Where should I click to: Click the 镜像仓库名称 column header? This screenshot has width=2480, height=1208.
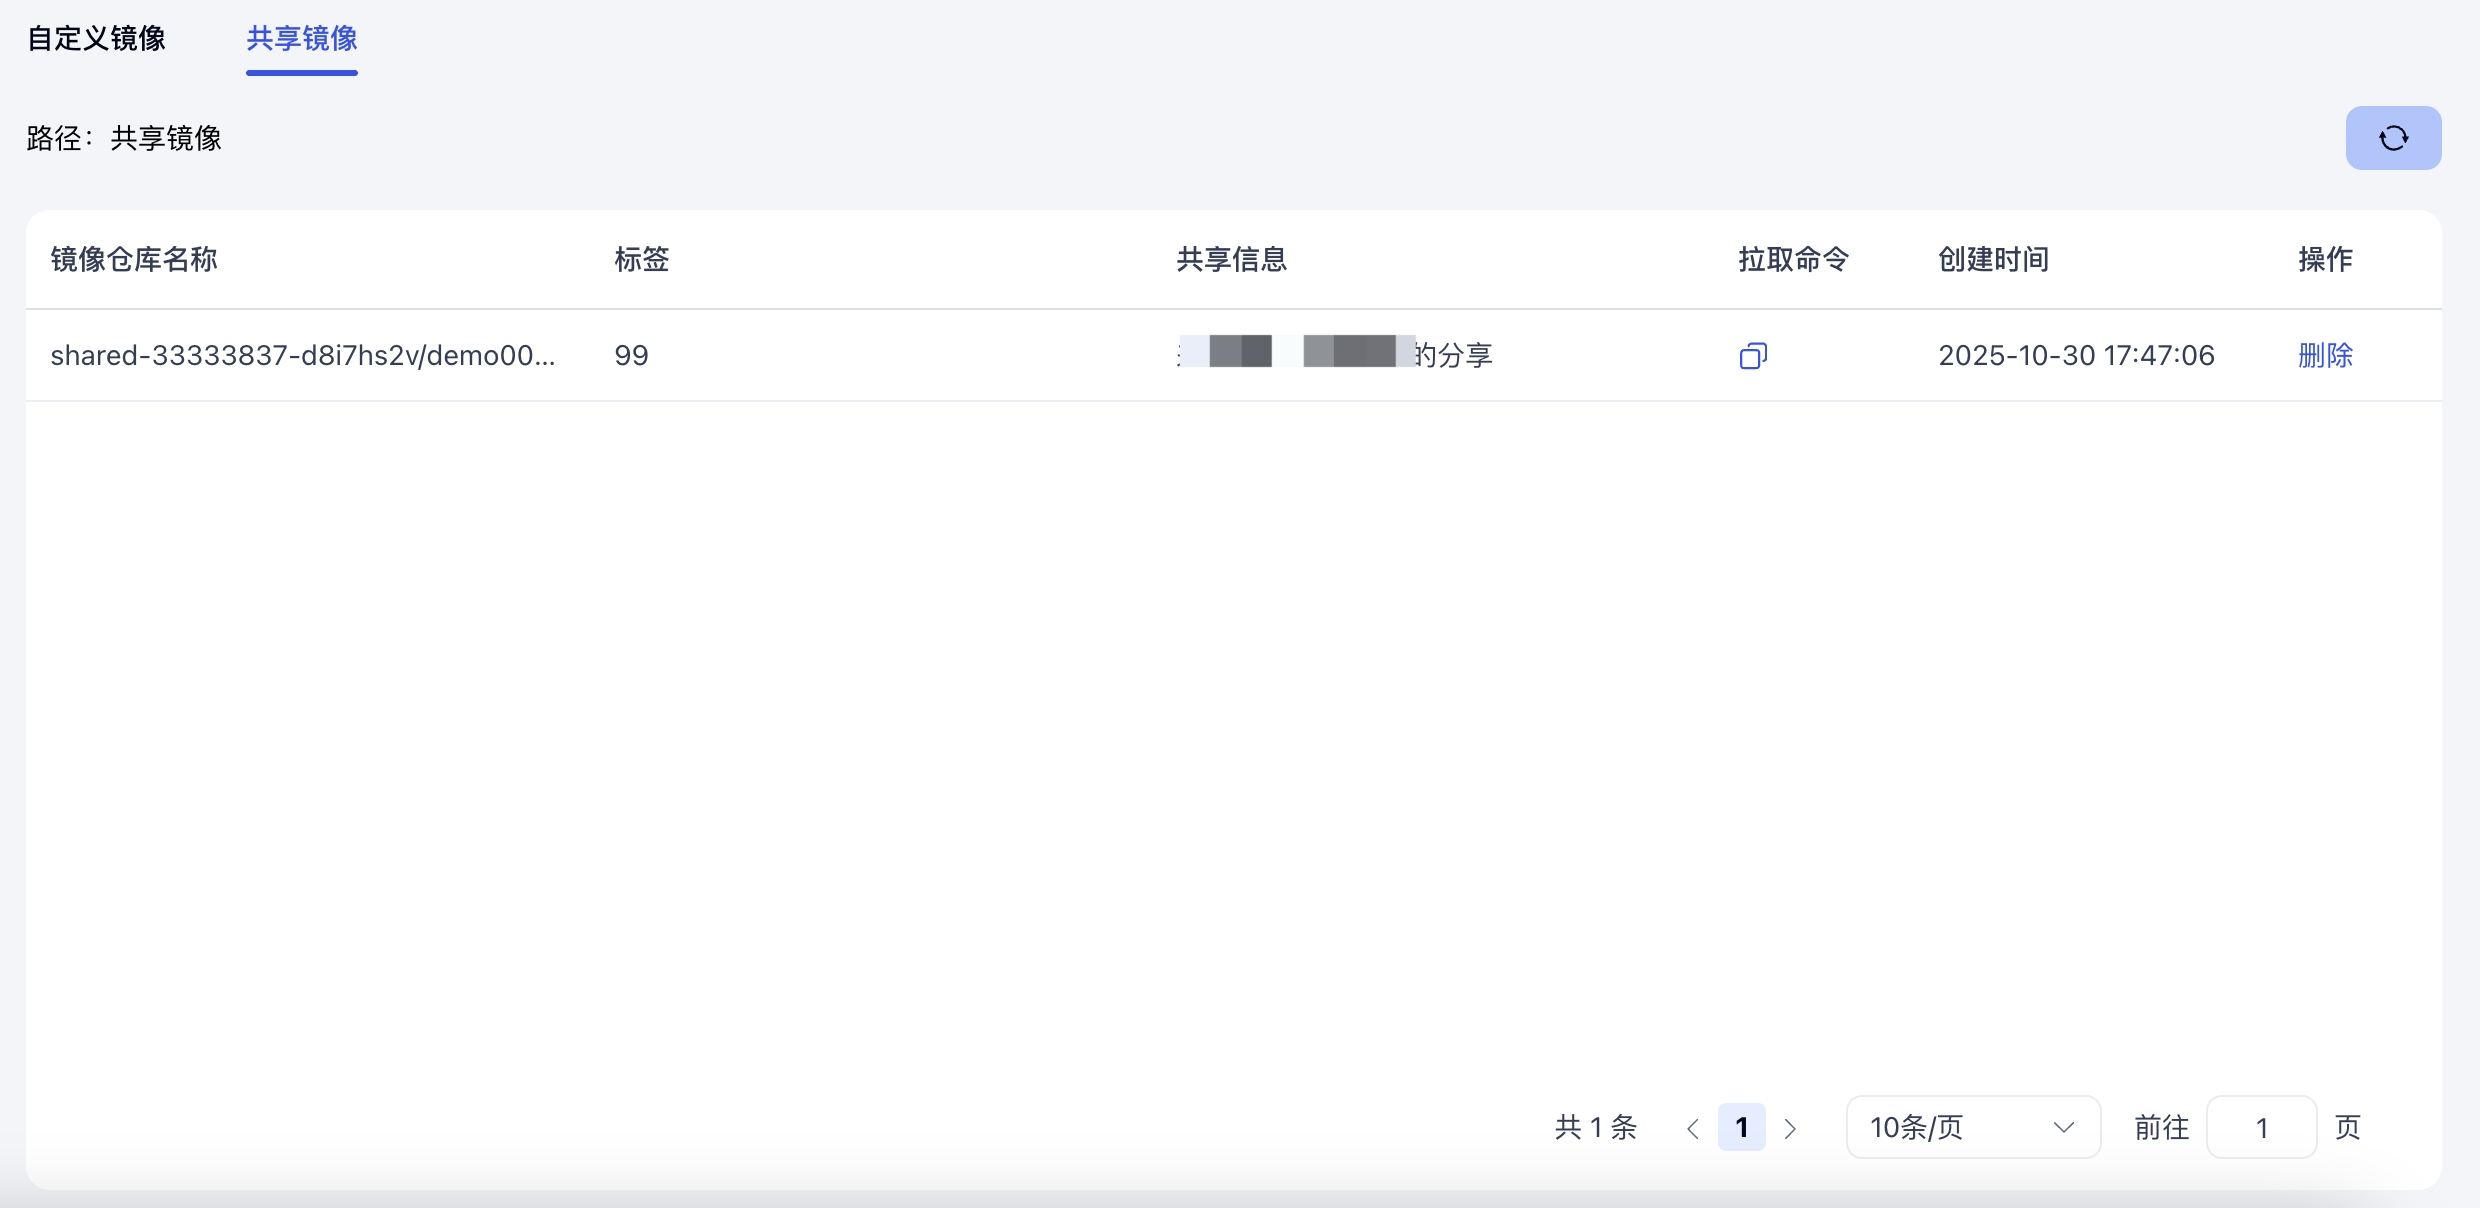134,260
